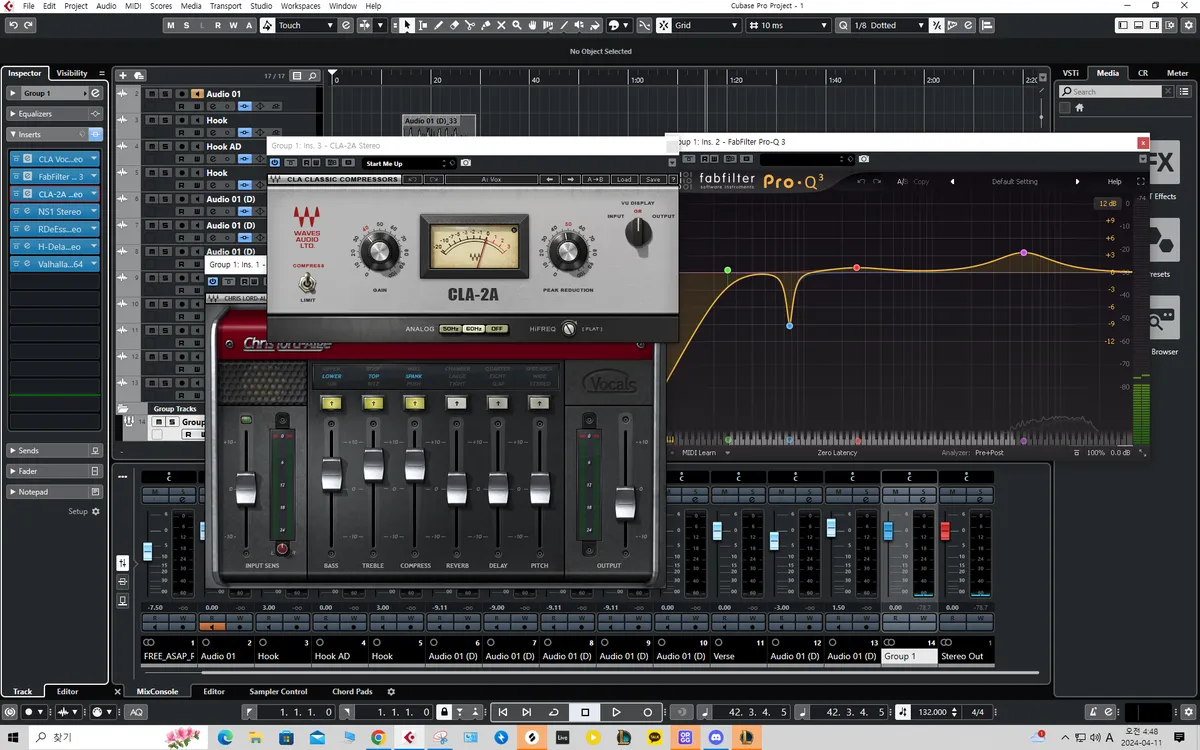Click the transport Play button
Image resolution: width=1200 pixels, height=750 pixels.
tap(616, 712)
